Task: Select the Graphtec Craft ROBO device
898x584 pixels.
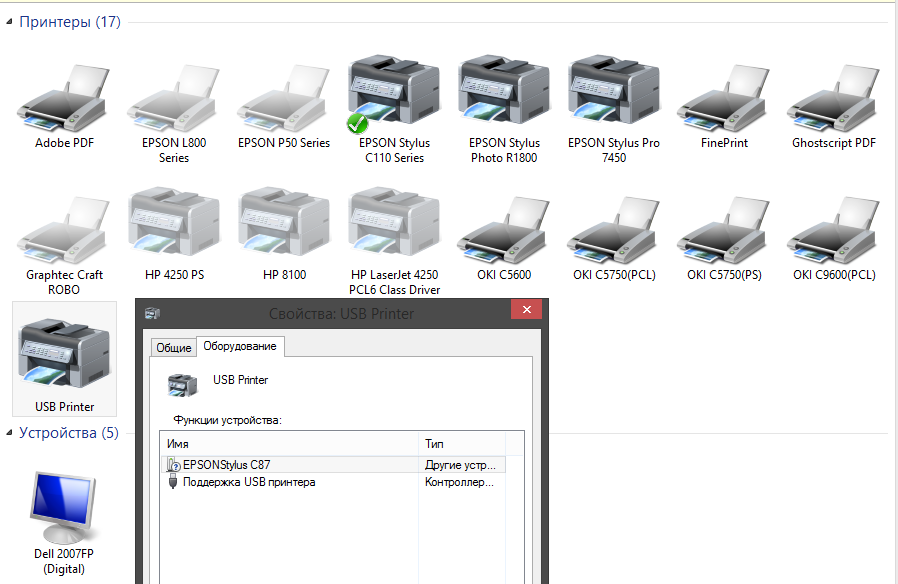Action: tap(64, 230)
